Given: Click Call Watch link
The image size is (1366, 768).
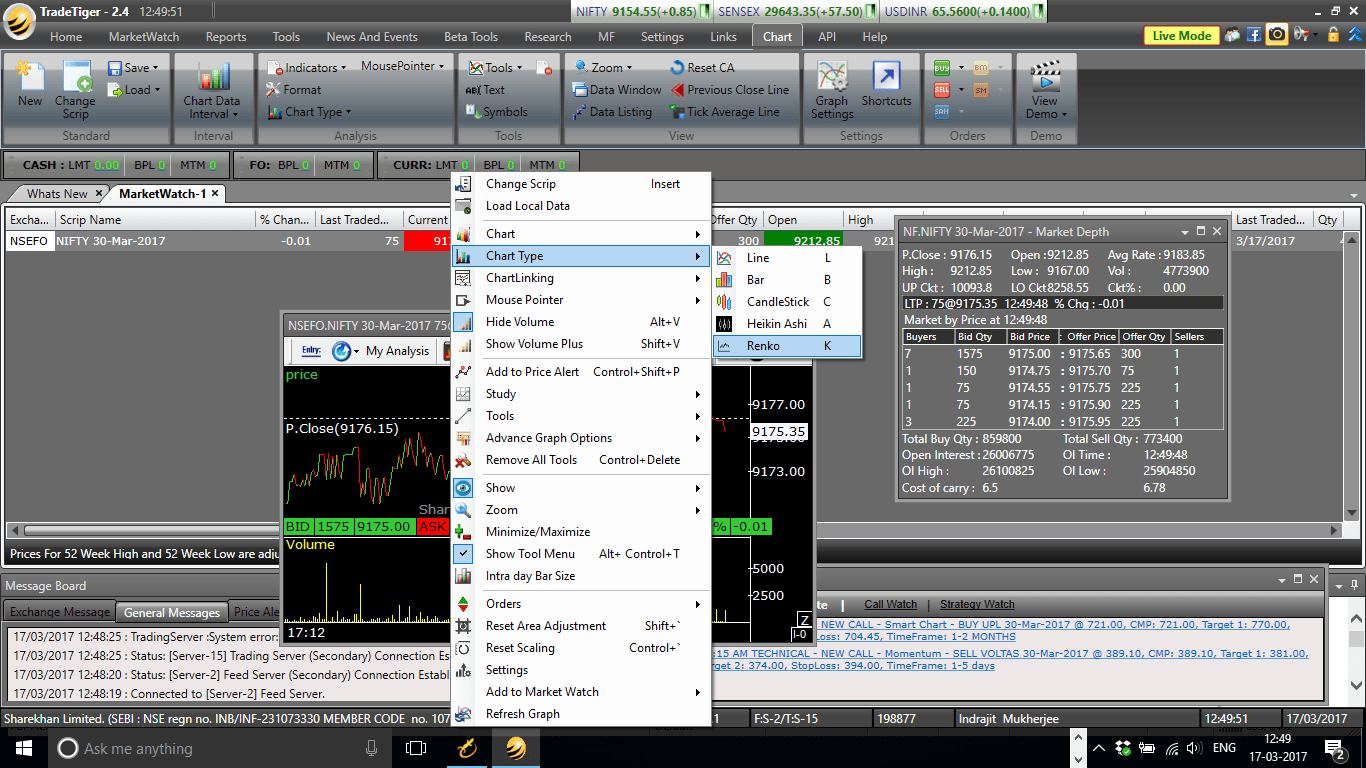Looking at the screenshot, I should click(x=890, y=604).
